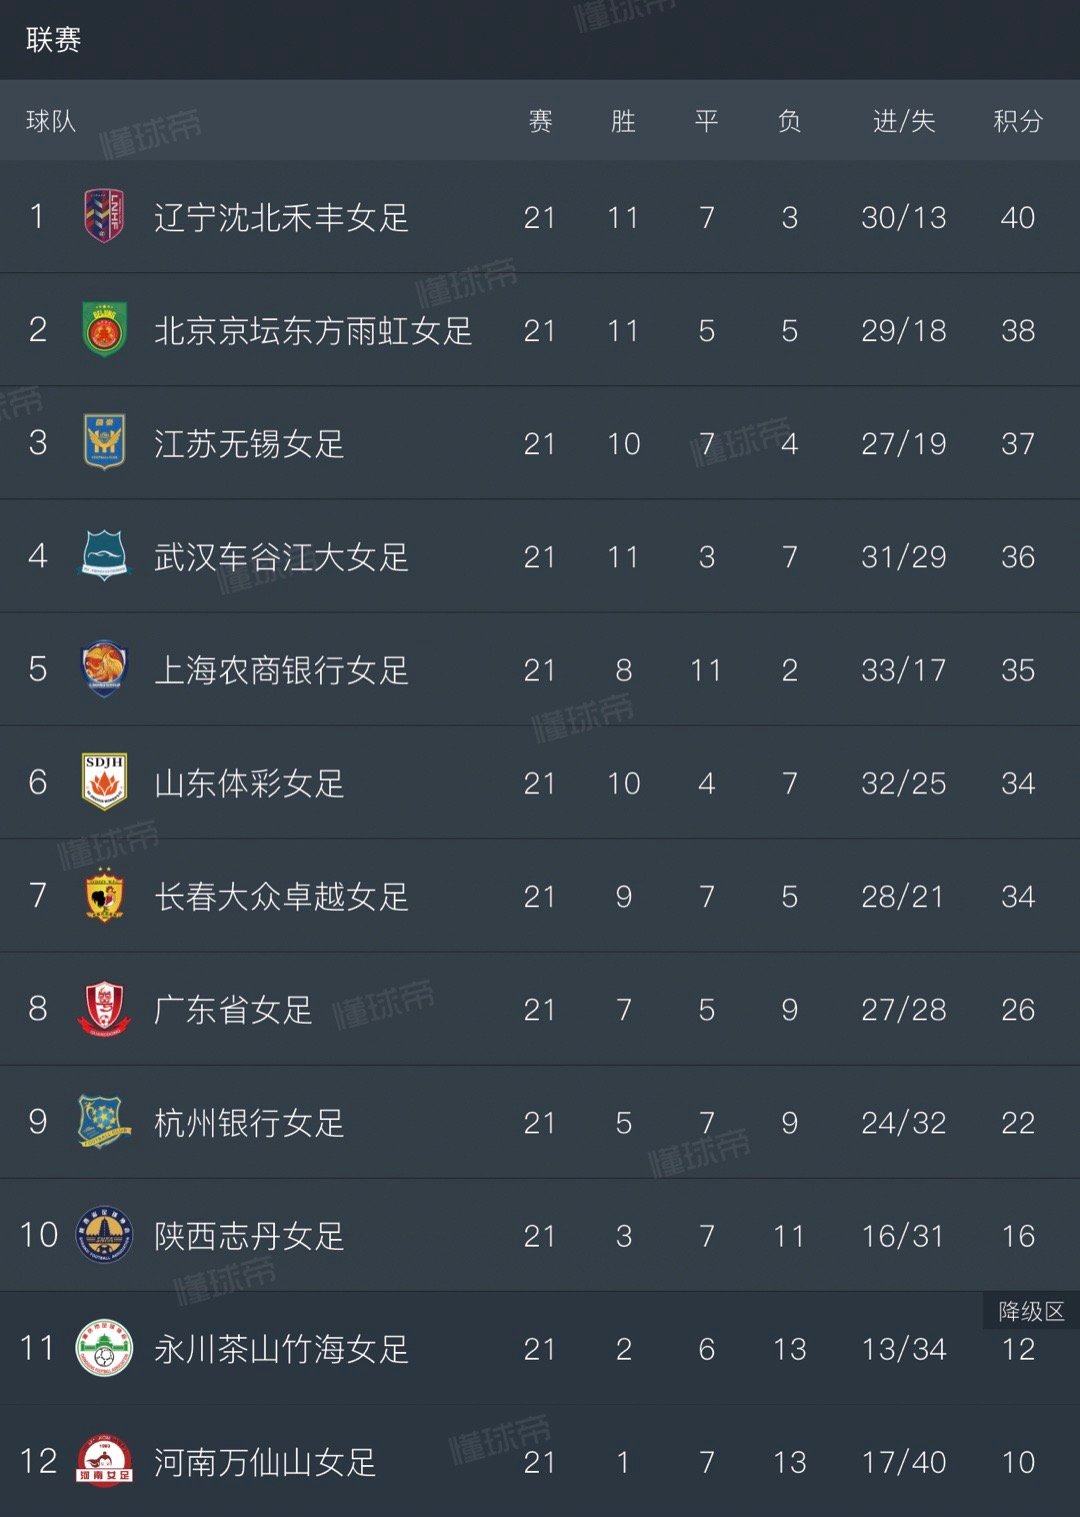This screenshot has height=1517, width=1080.
Task: Open the 永川茶山竹海女足 circular logo
Action: coord(104,1348)
